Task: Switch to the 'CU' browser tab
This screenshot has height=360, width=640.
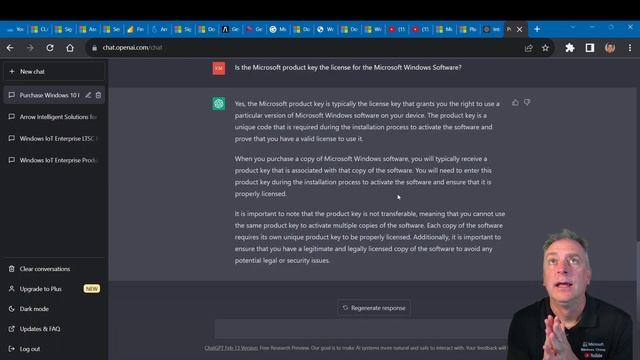Action: (40, 29)
